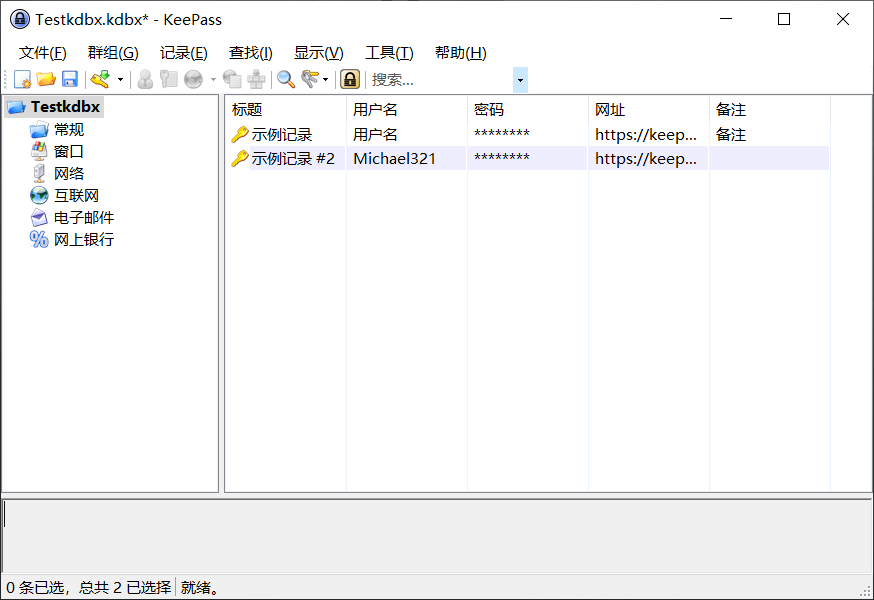Viewport: 874px width, 600px height.
Task: Open the 电子邮件 group
Action: click(x=84, y=217)
